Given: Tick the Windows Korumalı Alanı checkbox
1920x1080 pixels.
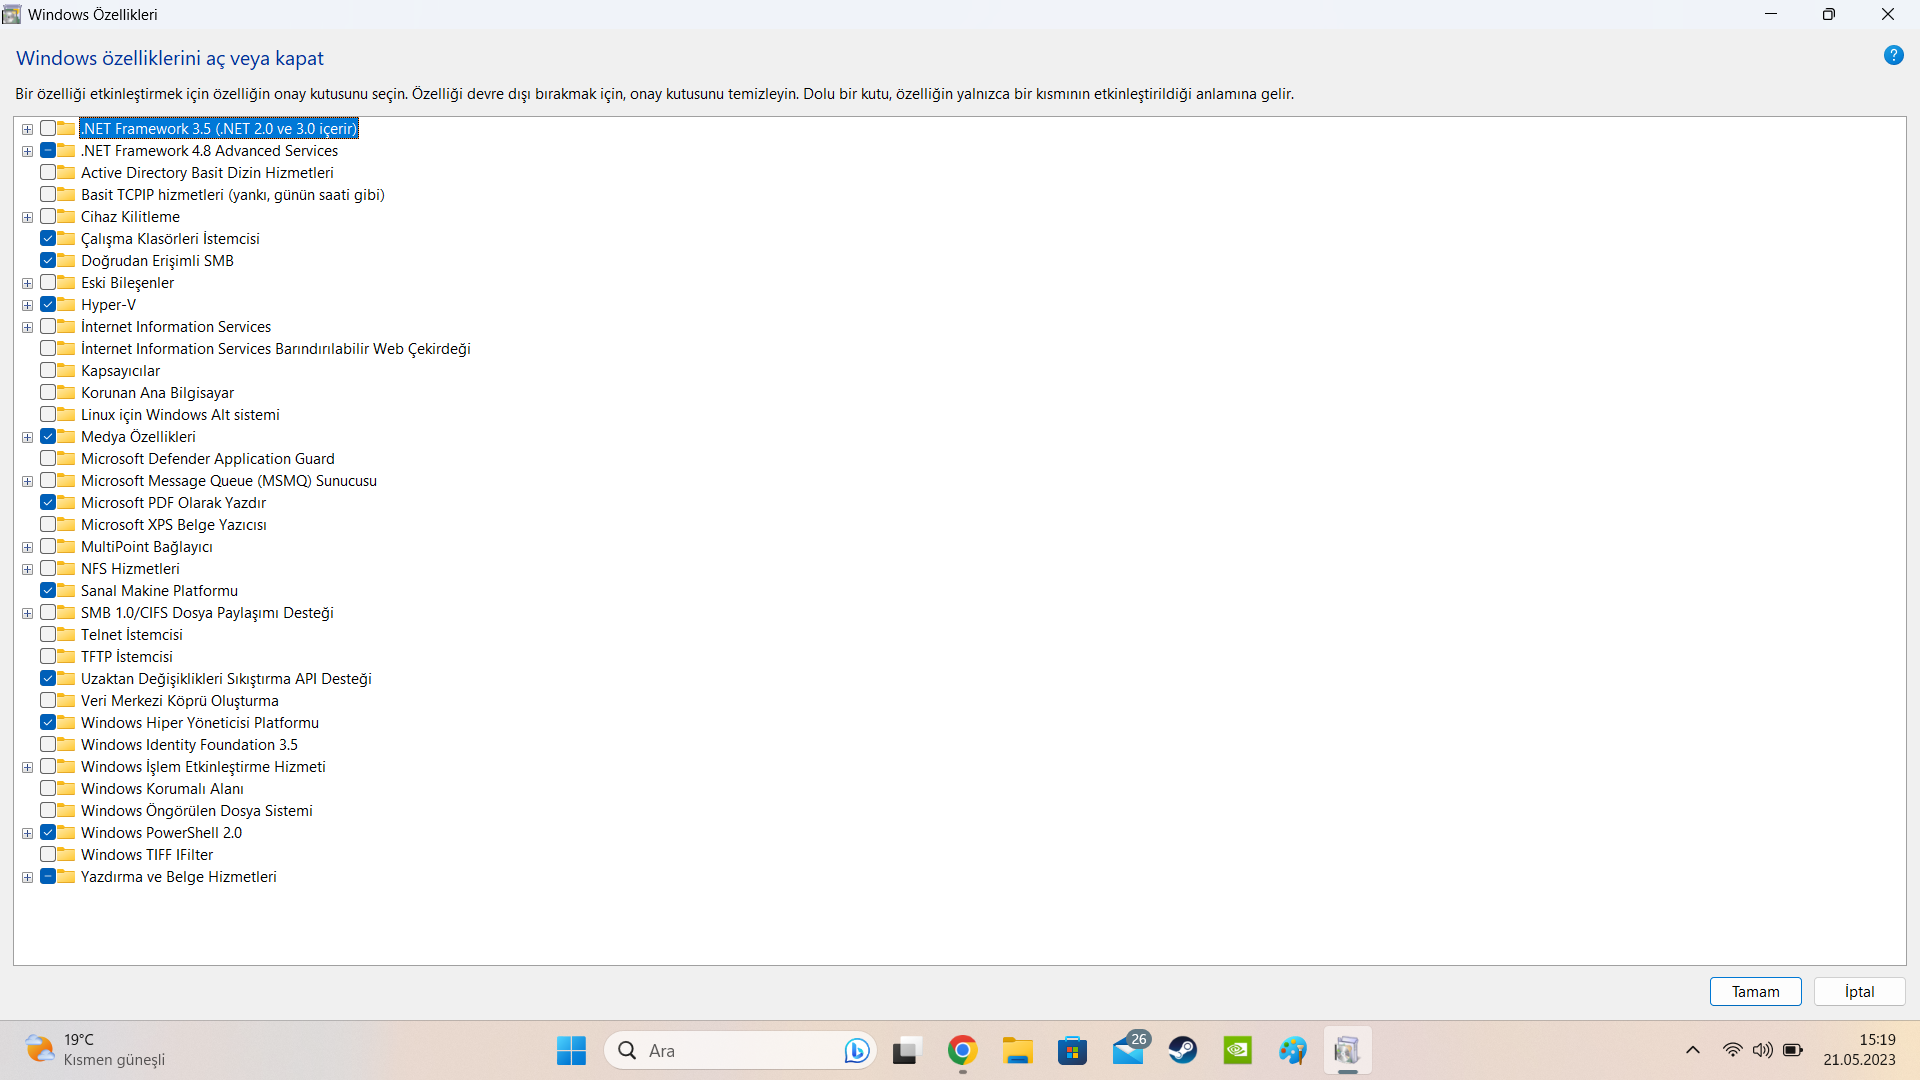Looking at the screenshot, I should [x=48, y=789].
